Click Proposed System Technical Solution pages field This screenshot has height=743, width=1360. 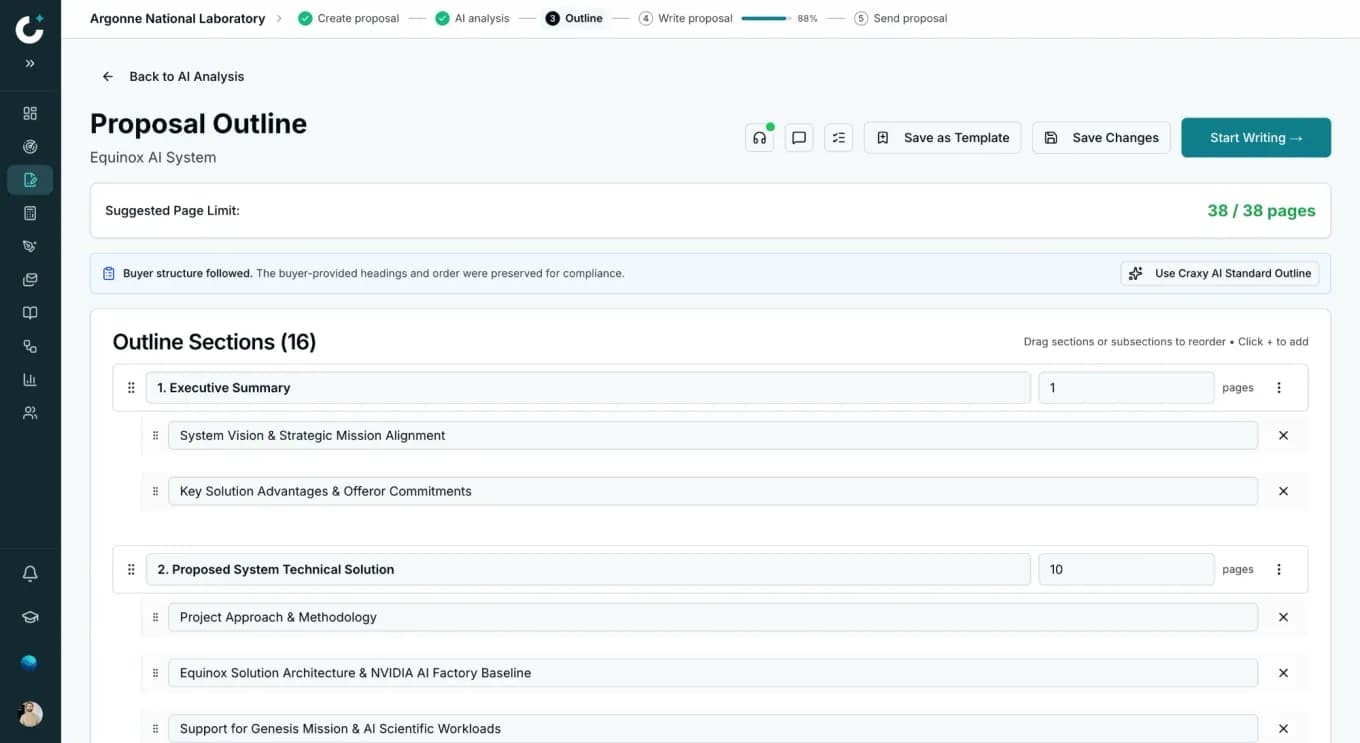click(x=1126, y=570)
